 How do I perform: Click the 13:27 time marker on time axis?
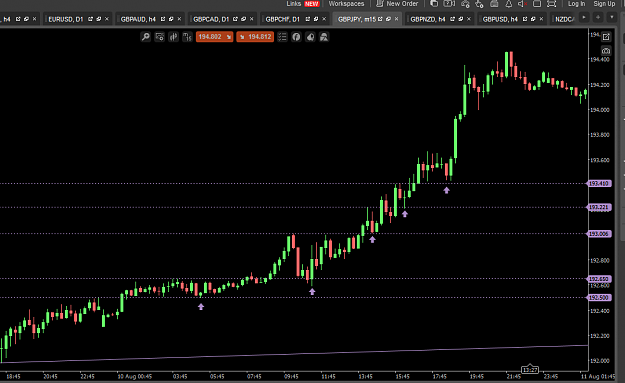[530, 369]
